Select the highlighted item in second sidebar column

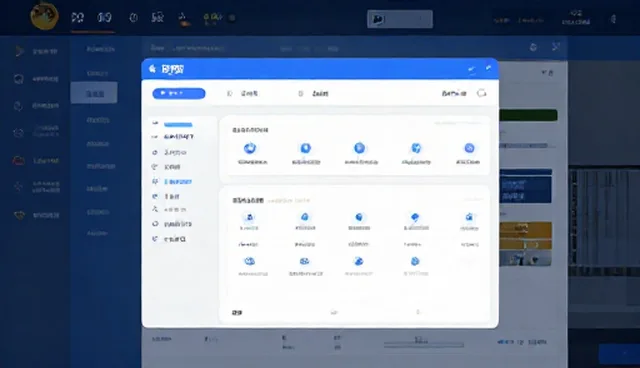click(x=94, y=93)
